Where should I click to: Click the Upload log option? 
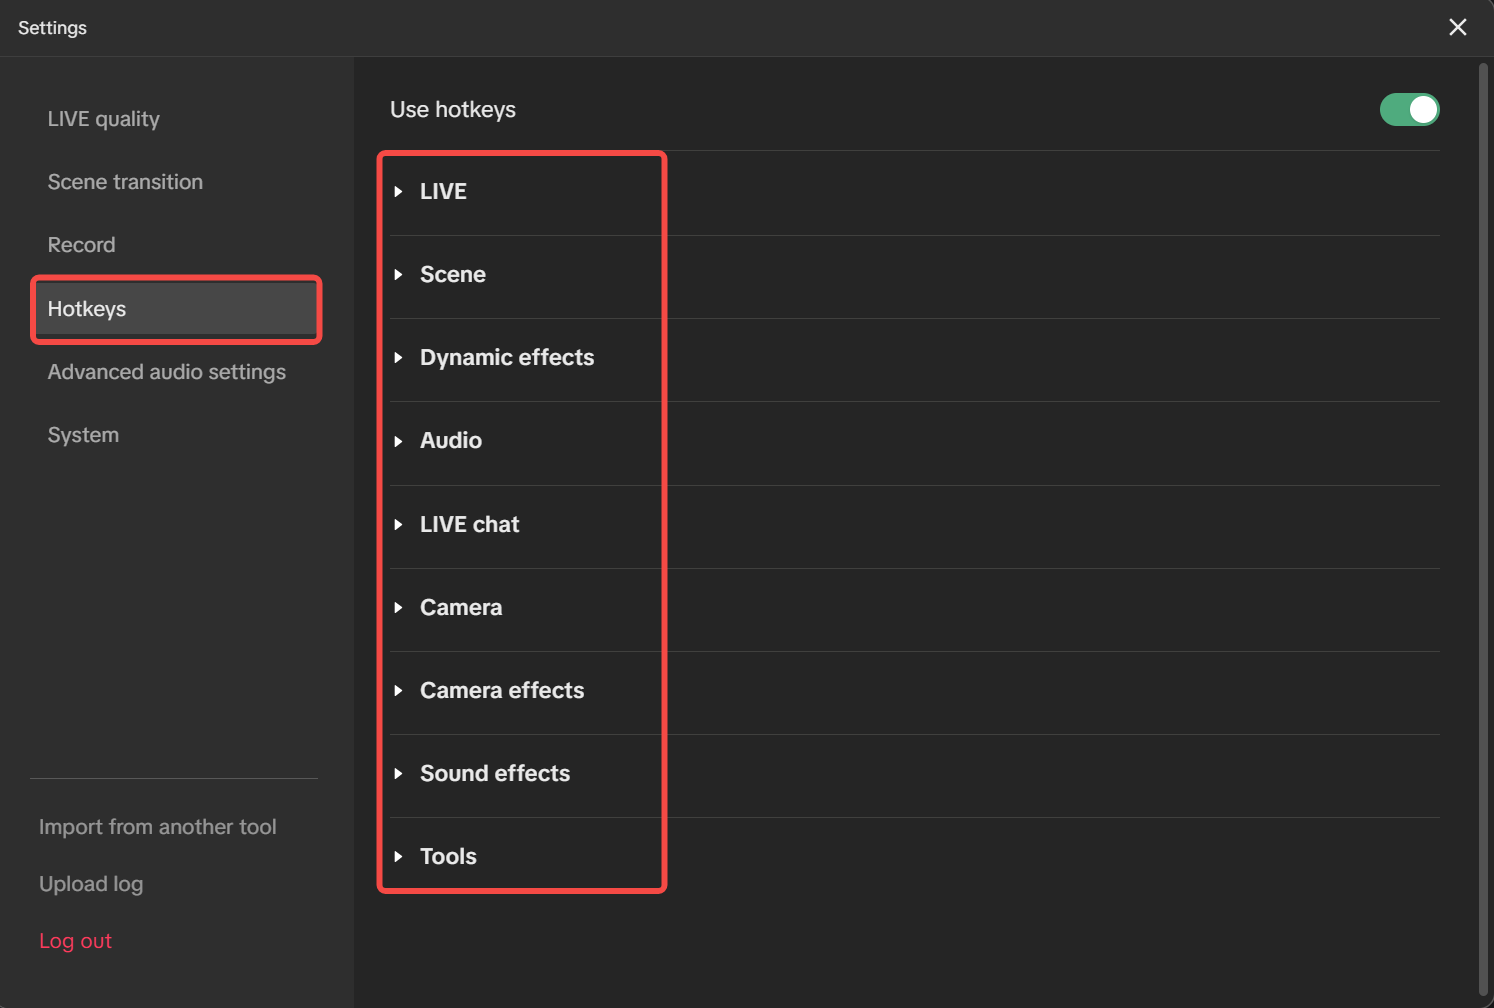(x=91, y=884)
